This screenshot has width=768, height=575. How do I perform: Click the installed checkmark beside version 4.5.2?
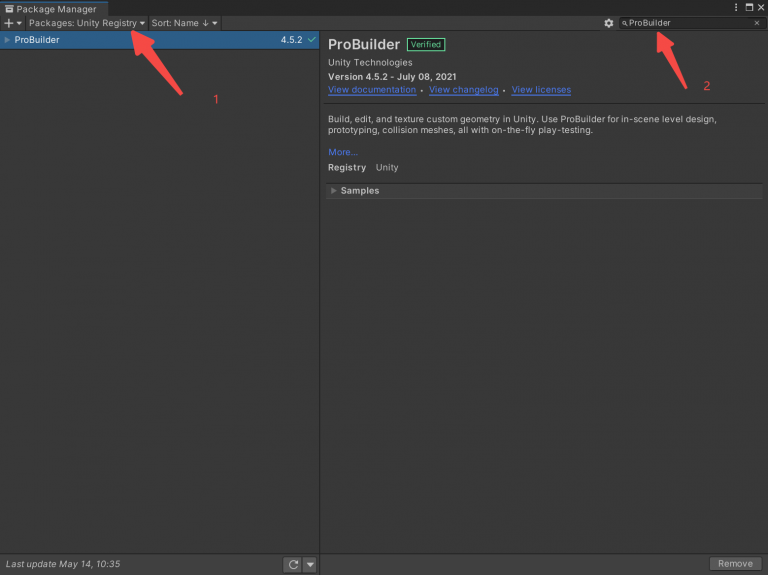(312, 40)
